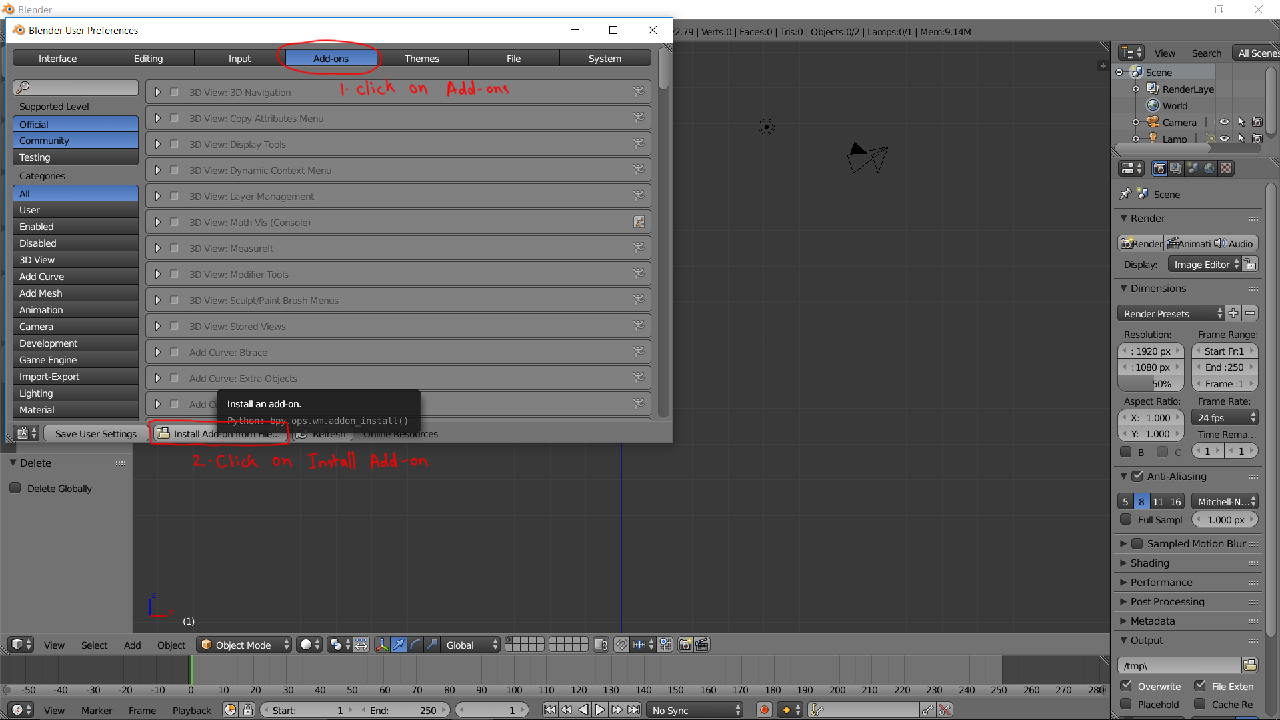
Task: Click the Math Vis (Console) add-on icon
Action: 638,222
